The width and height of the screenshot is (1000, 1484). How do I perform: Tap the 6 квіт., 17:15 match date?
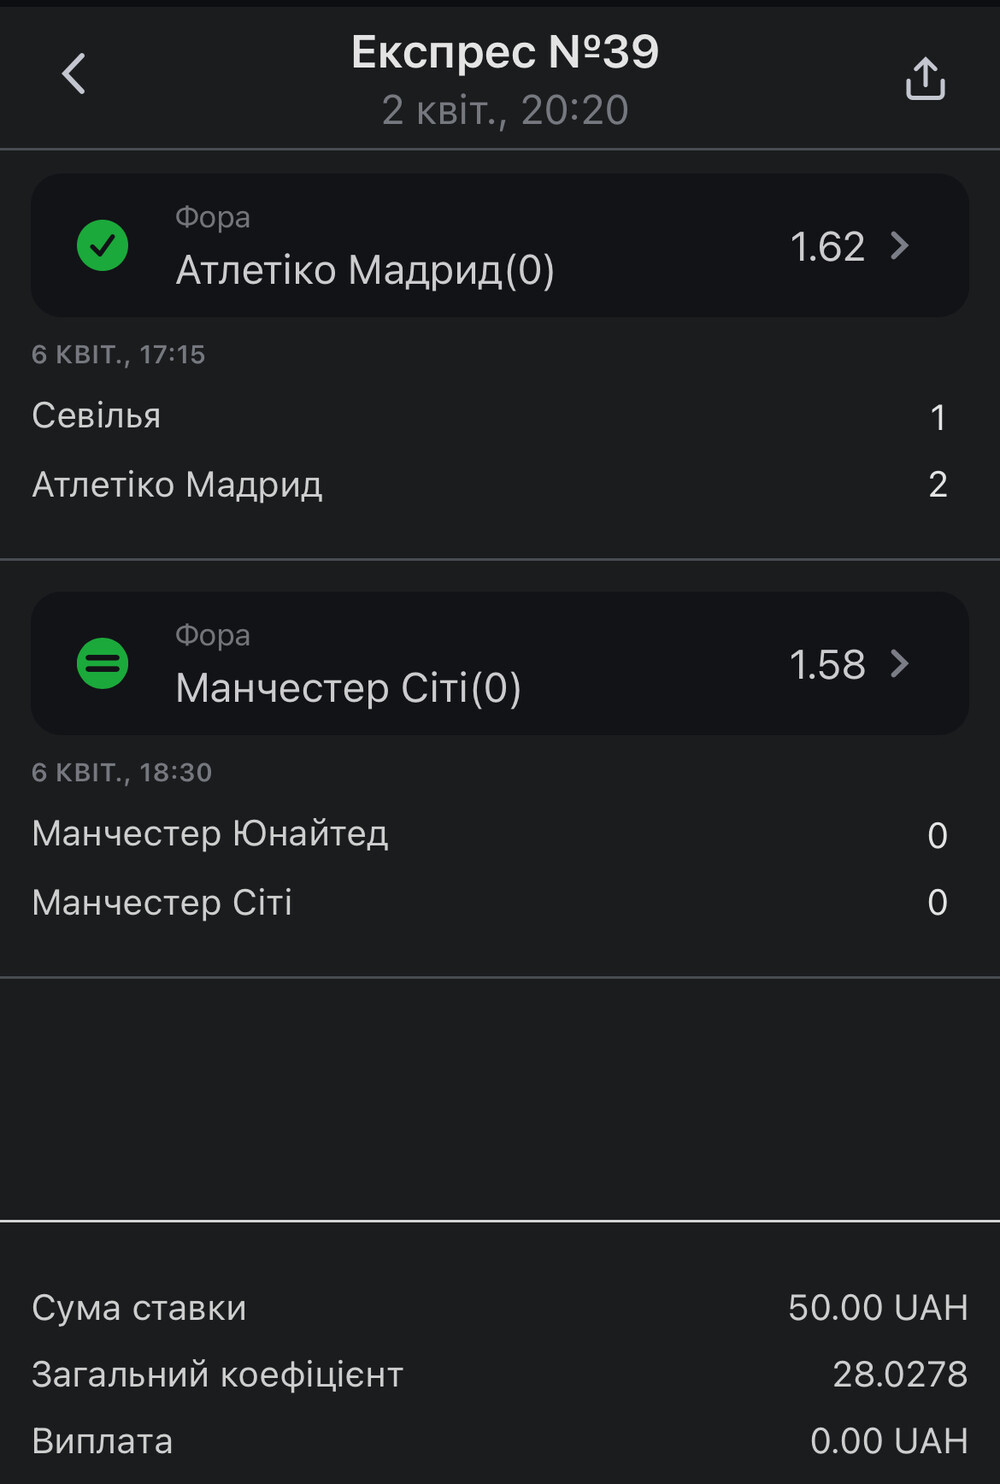[118, 355]
